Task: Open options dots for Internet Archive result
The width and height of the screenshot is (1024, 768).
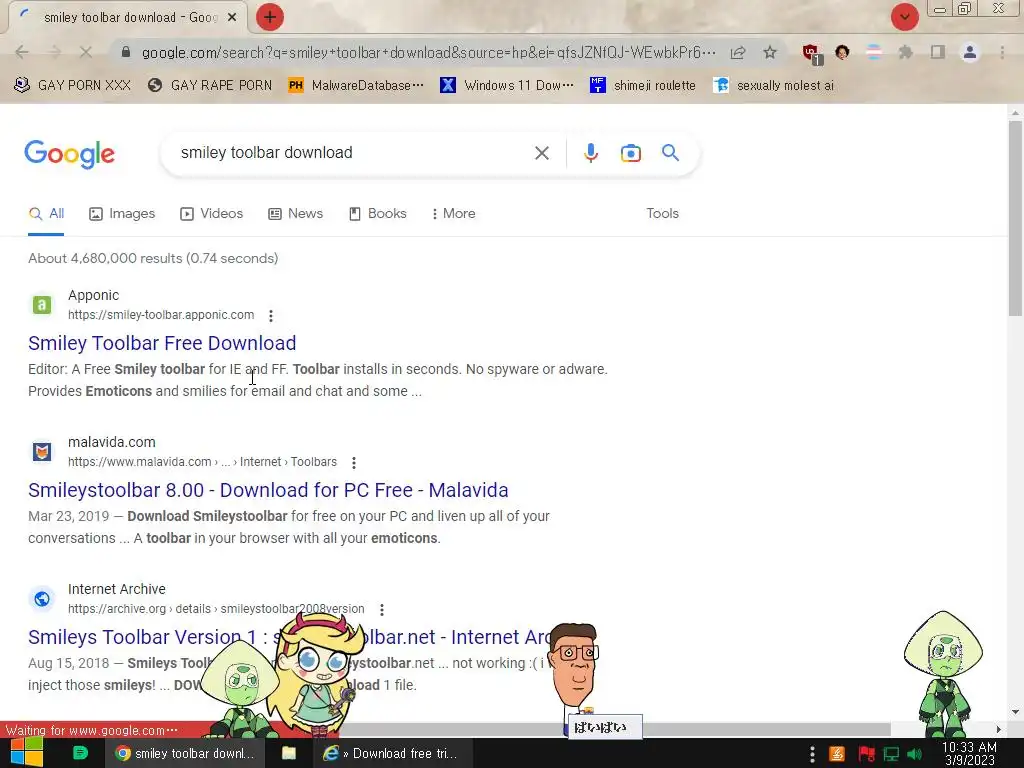Action: coord(382,609)
